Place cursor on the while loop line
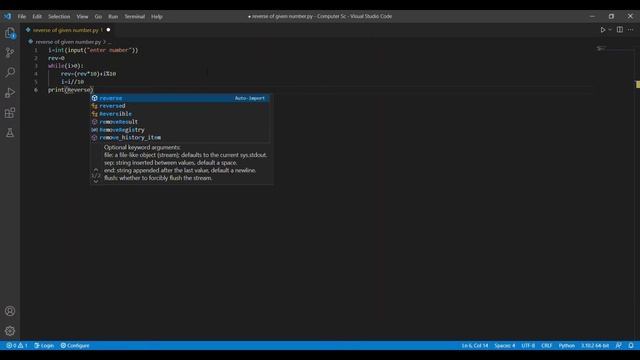 (66, 66)
